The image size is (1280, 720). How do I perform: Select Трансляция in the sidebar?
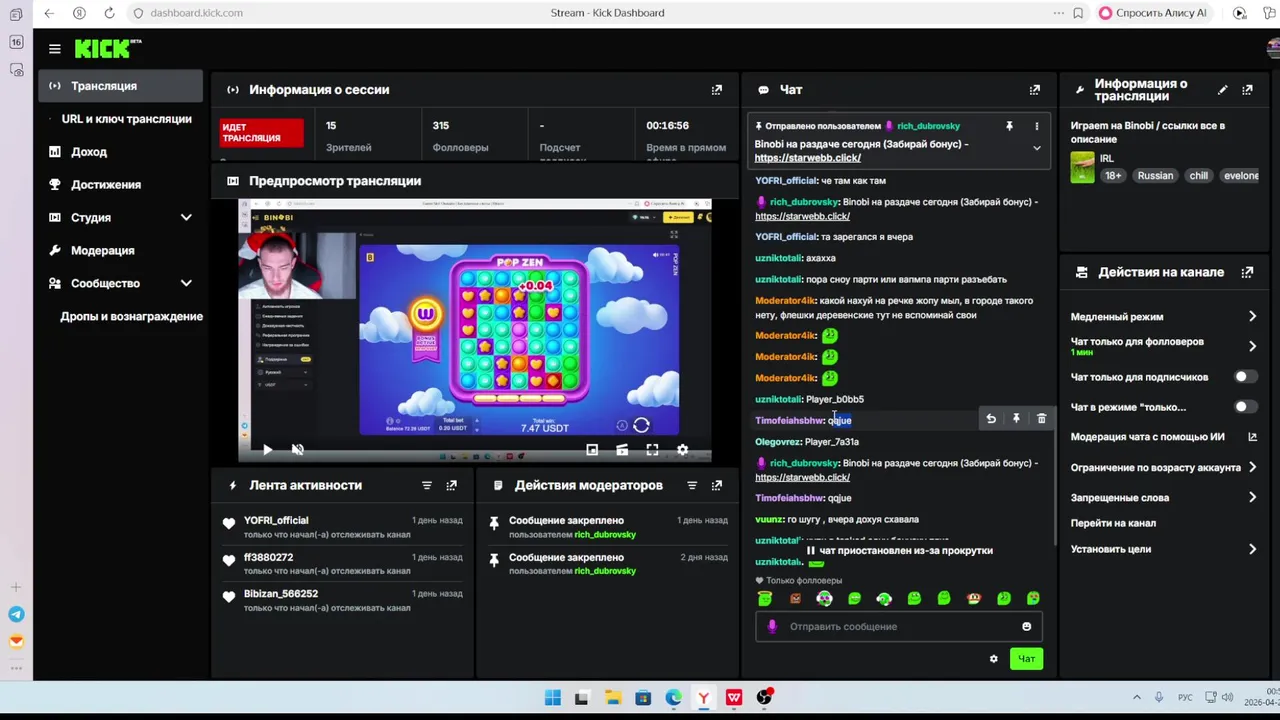pos(120,86)
